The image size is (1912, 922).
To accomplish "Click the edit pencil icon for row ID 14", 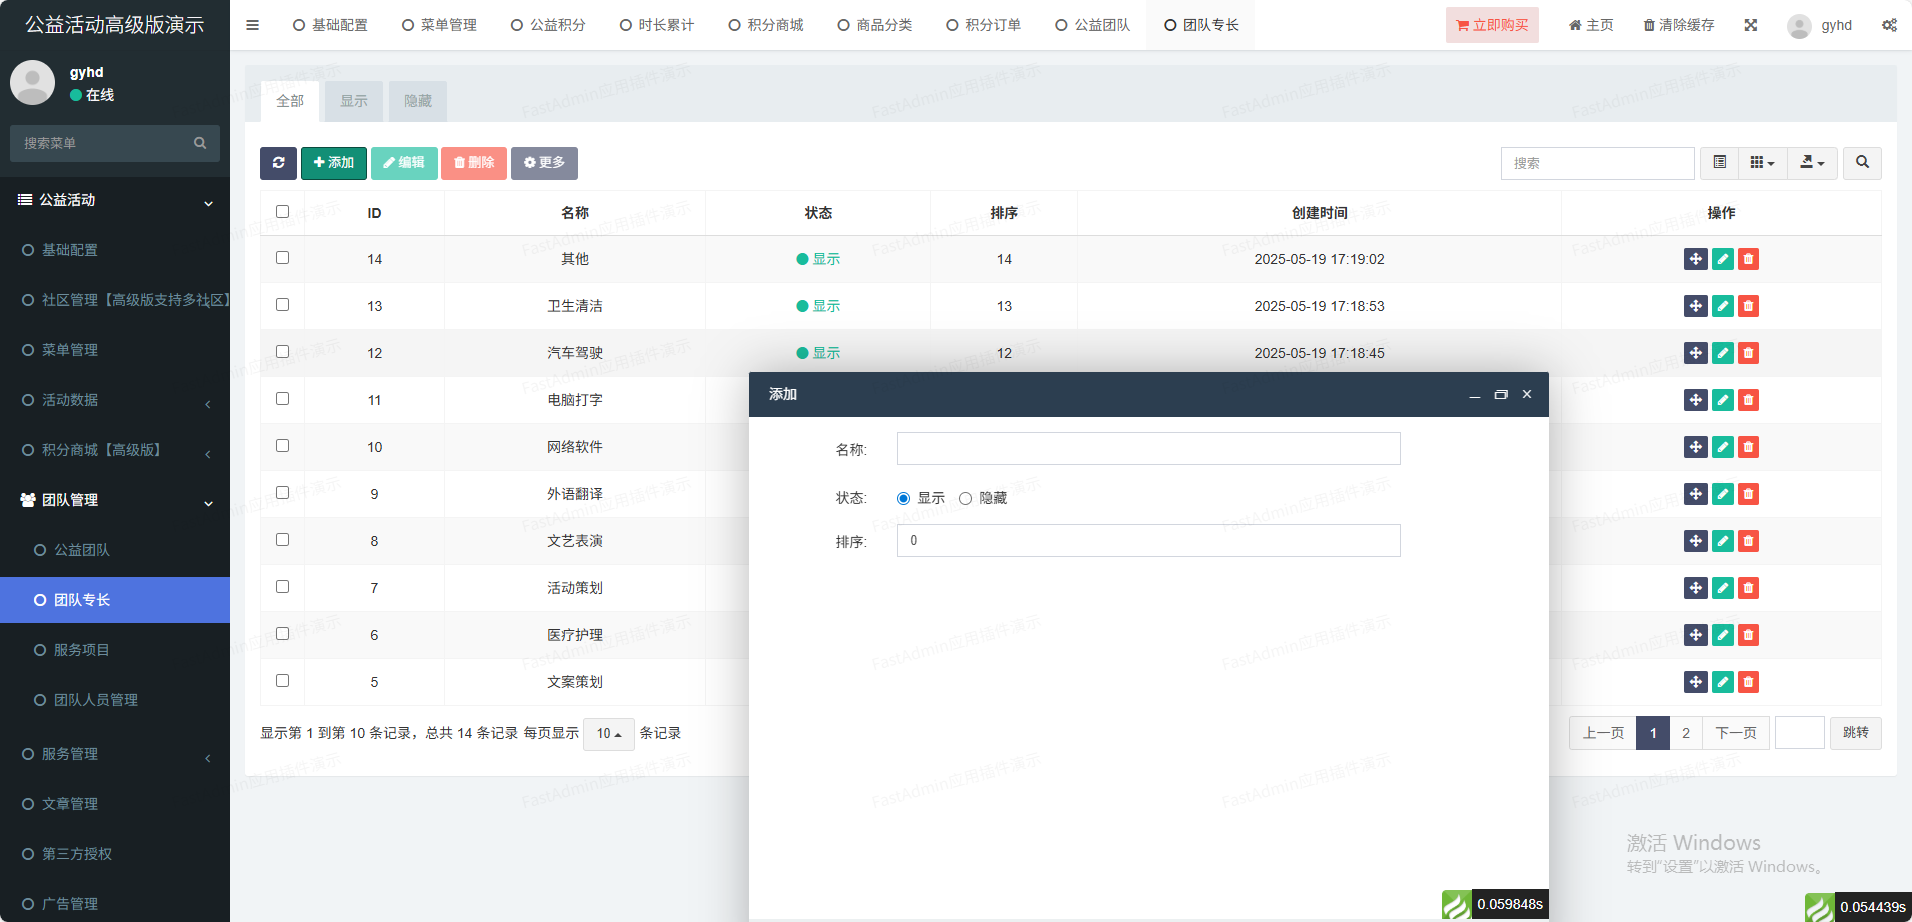I will [1722, 259].
